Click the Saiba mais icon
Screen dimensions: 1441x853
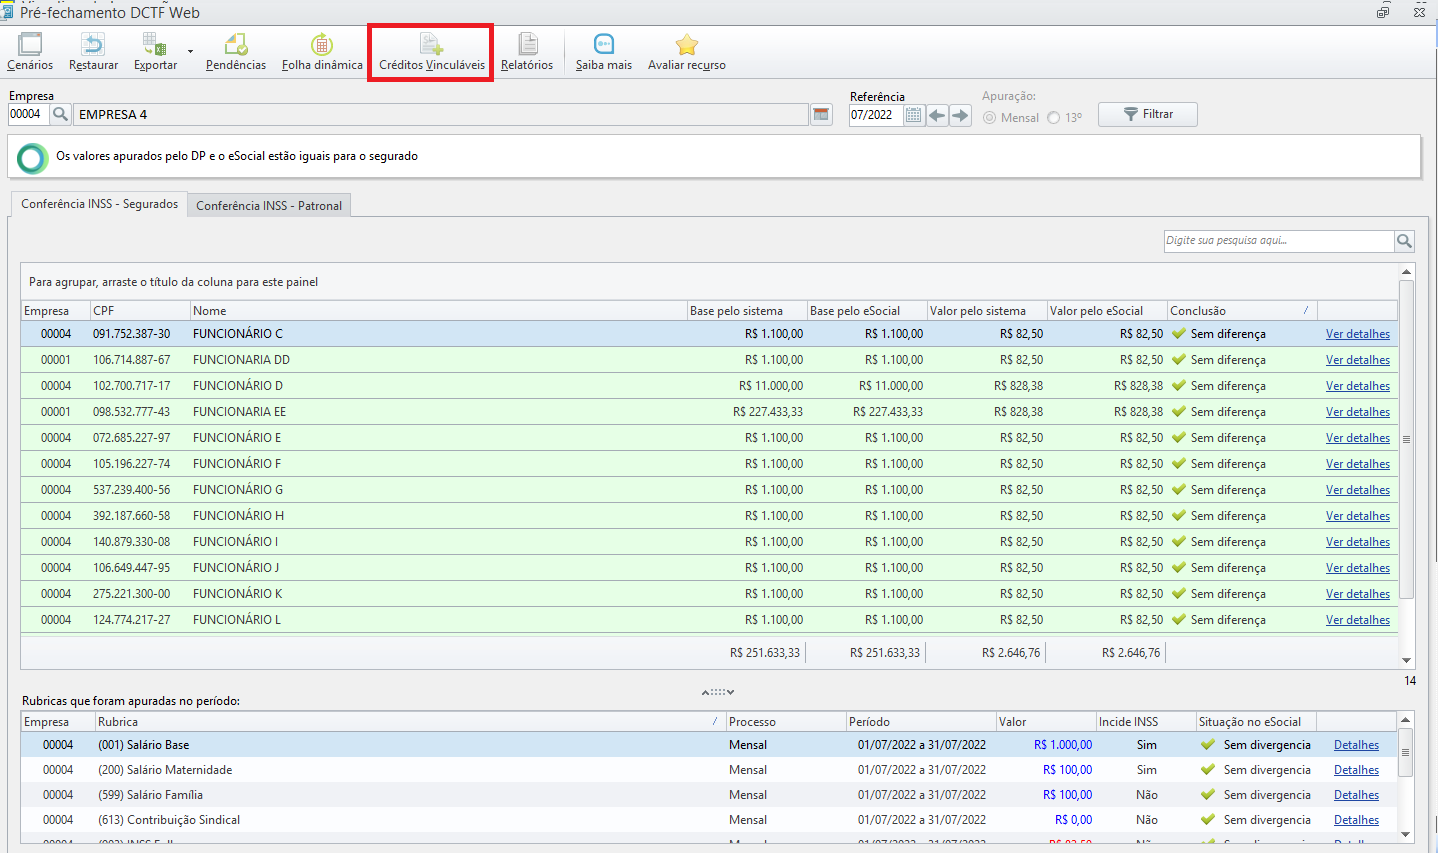(604, 51)
